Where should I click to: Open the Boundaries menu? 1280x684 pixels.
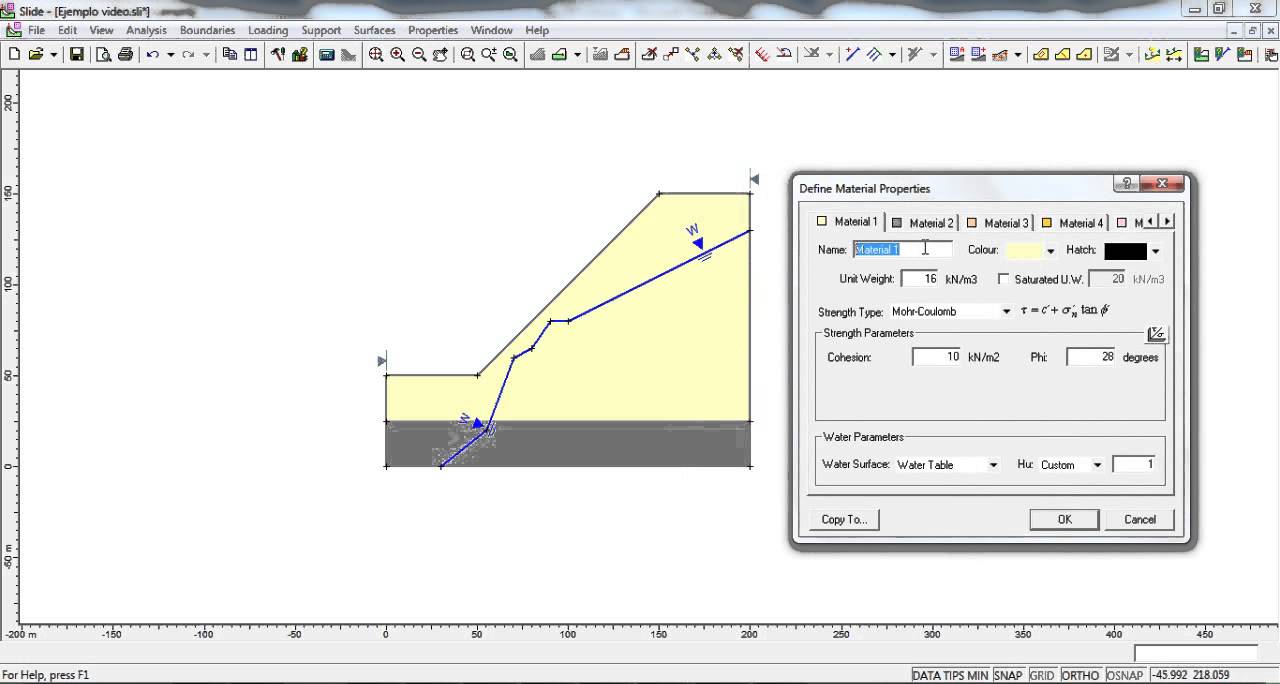(207, 30)
